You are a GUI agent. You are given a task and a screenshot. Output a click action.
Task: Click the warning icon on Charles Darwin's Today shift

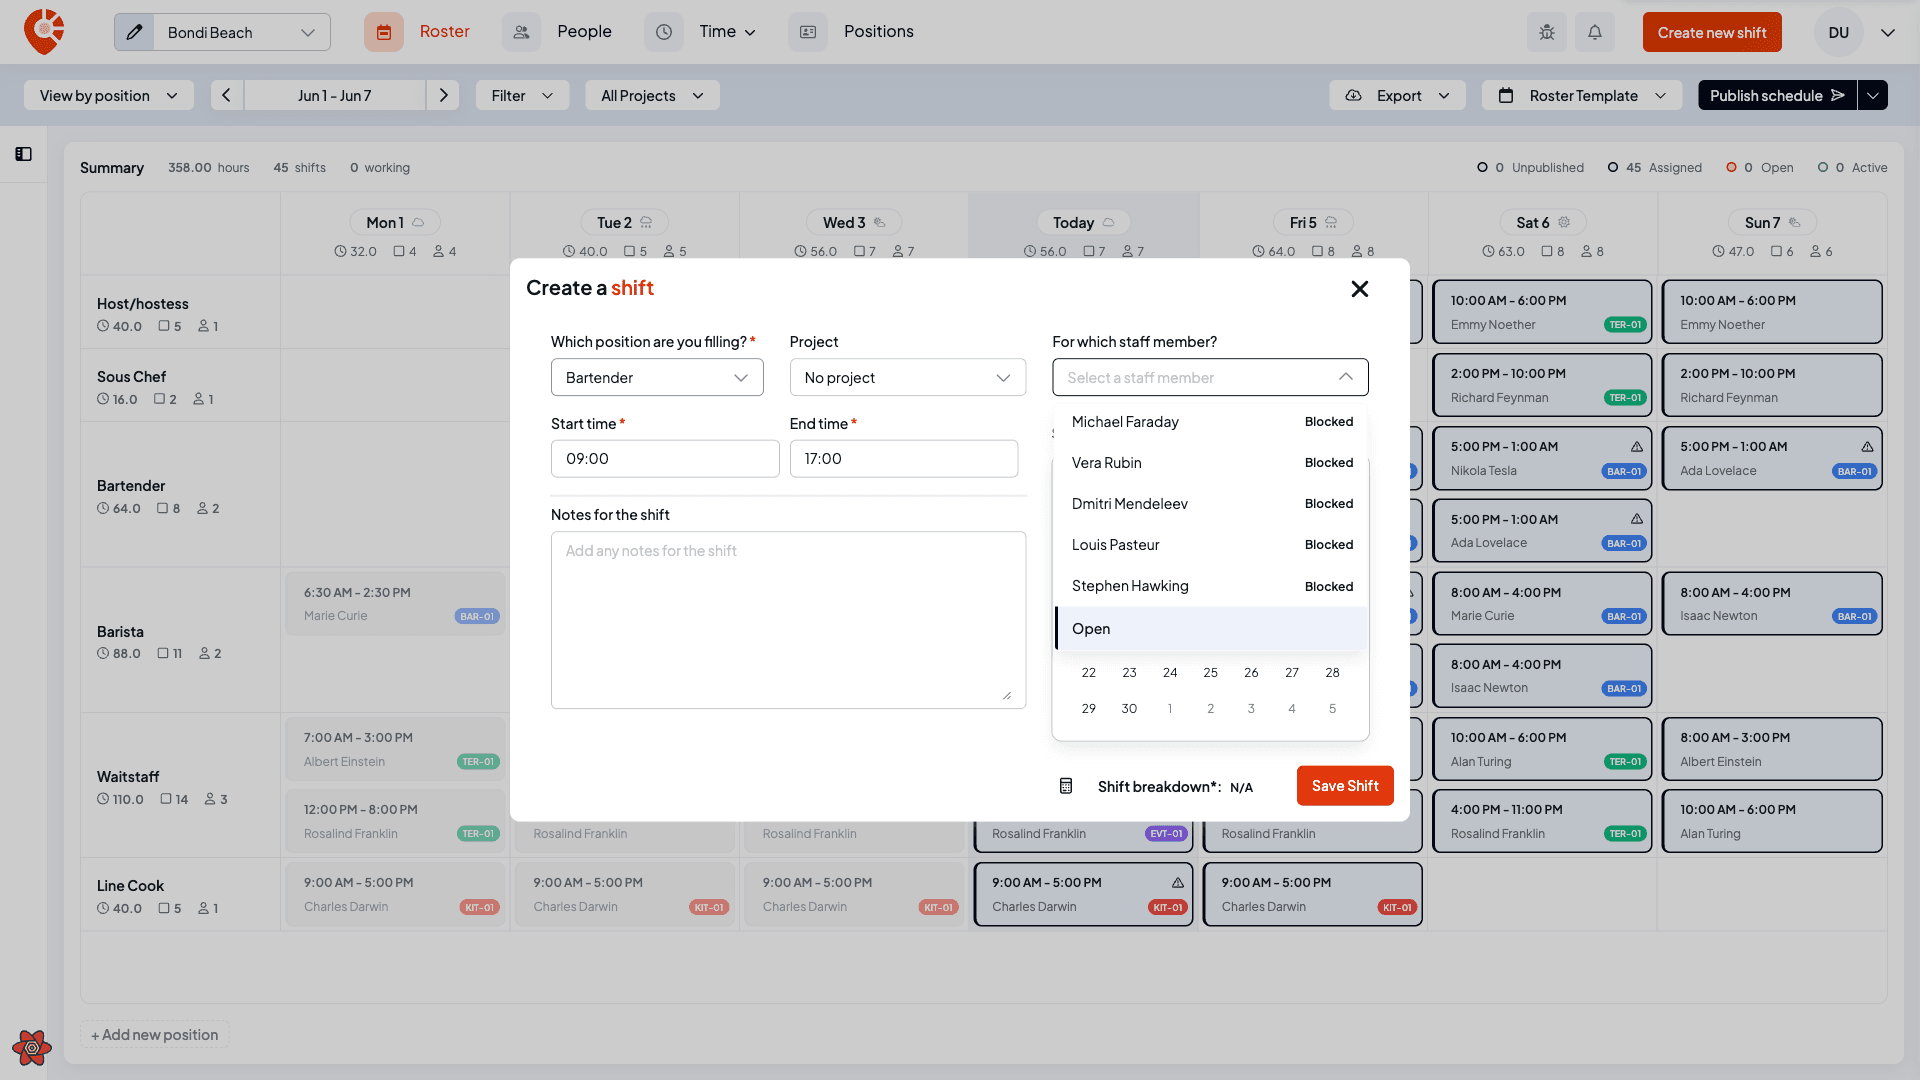coord(1178,882)
